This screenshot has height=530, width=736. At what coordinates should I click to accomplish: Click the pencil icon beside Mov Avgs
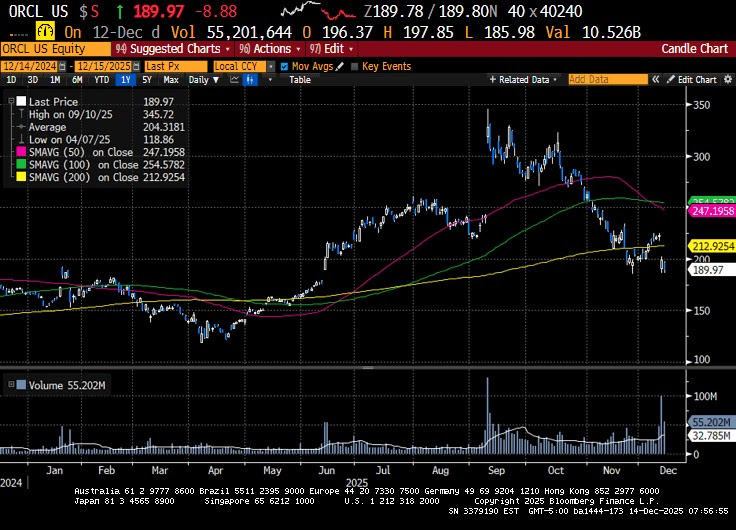pyautogui.click(x=340, y=65)
